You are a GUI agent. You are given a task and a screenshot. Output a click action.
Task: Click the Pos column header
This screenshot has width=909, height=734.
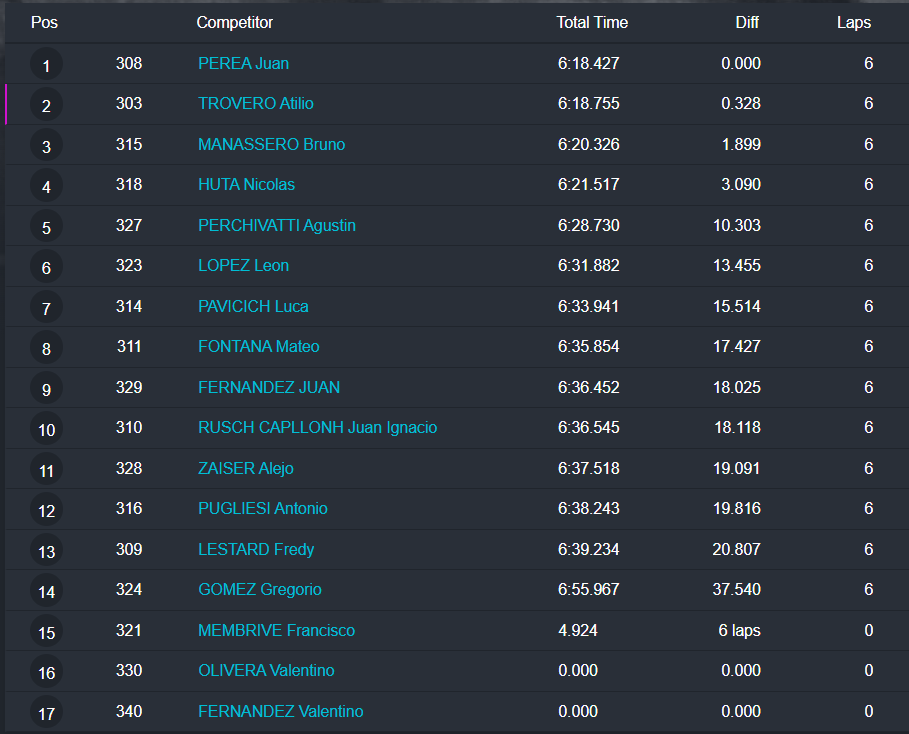click(x=44, y=22)
